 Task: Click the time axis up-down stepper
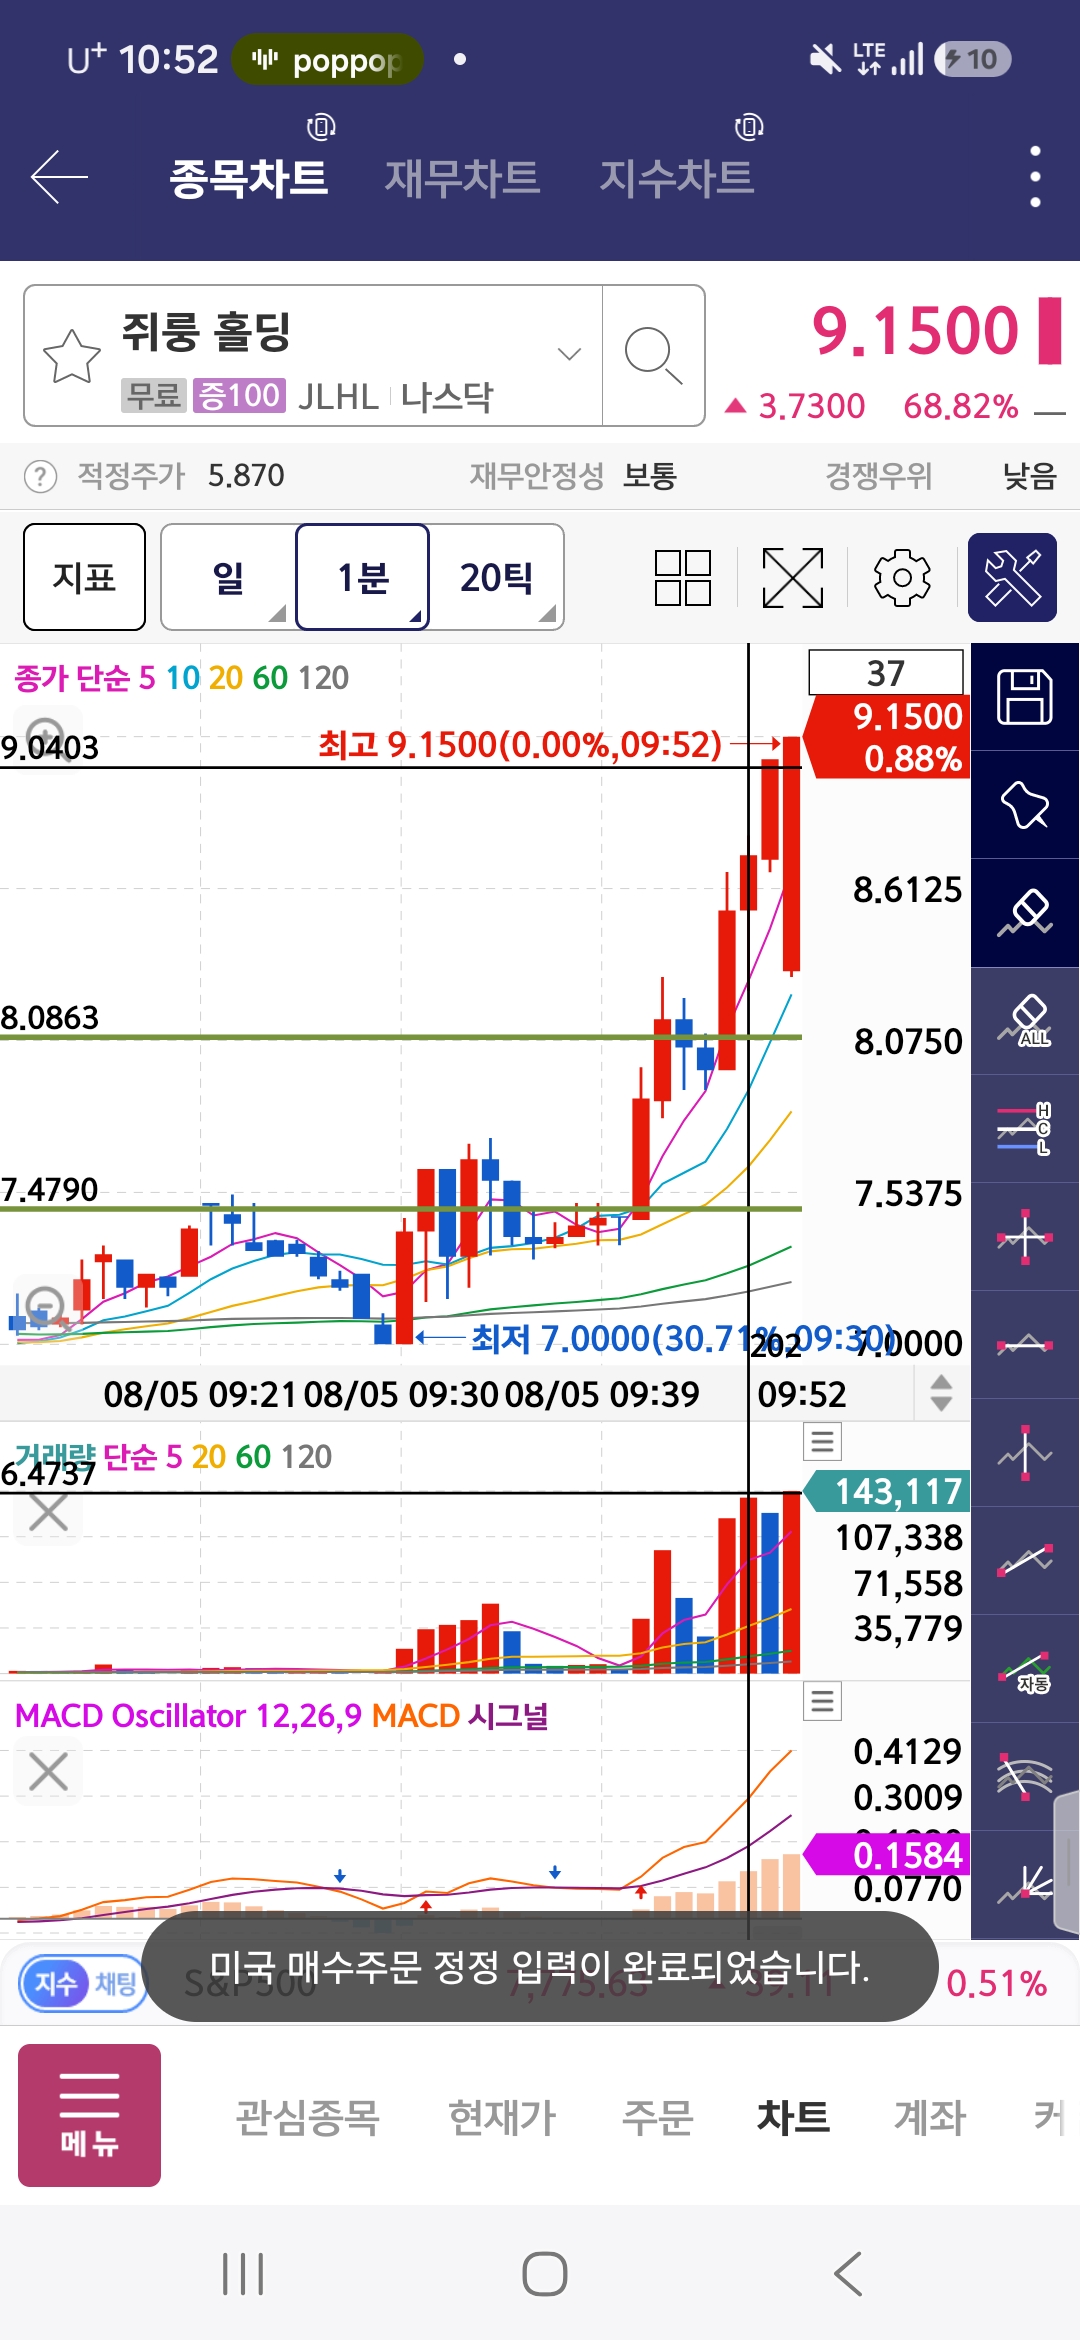941,1393
